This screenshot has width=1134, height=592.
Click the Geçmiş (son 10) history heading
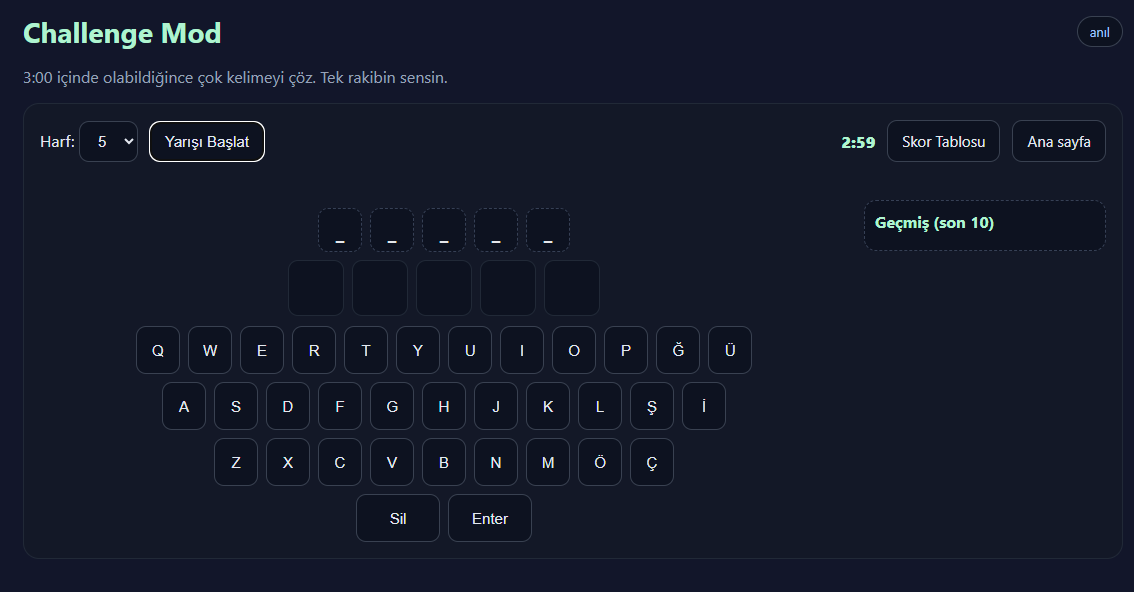click(x=934, y=223)
